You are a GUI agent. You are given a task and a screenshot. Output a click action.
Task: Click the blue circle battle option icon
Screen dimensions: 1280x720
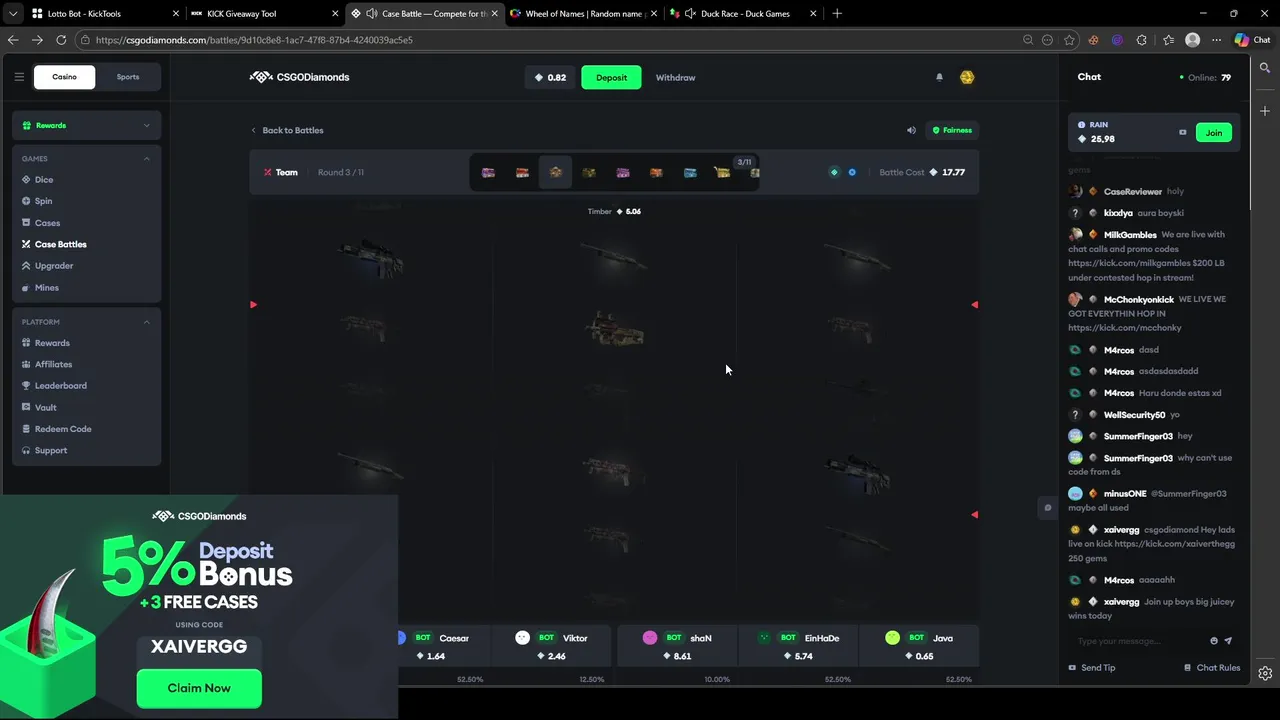point(852,172)
